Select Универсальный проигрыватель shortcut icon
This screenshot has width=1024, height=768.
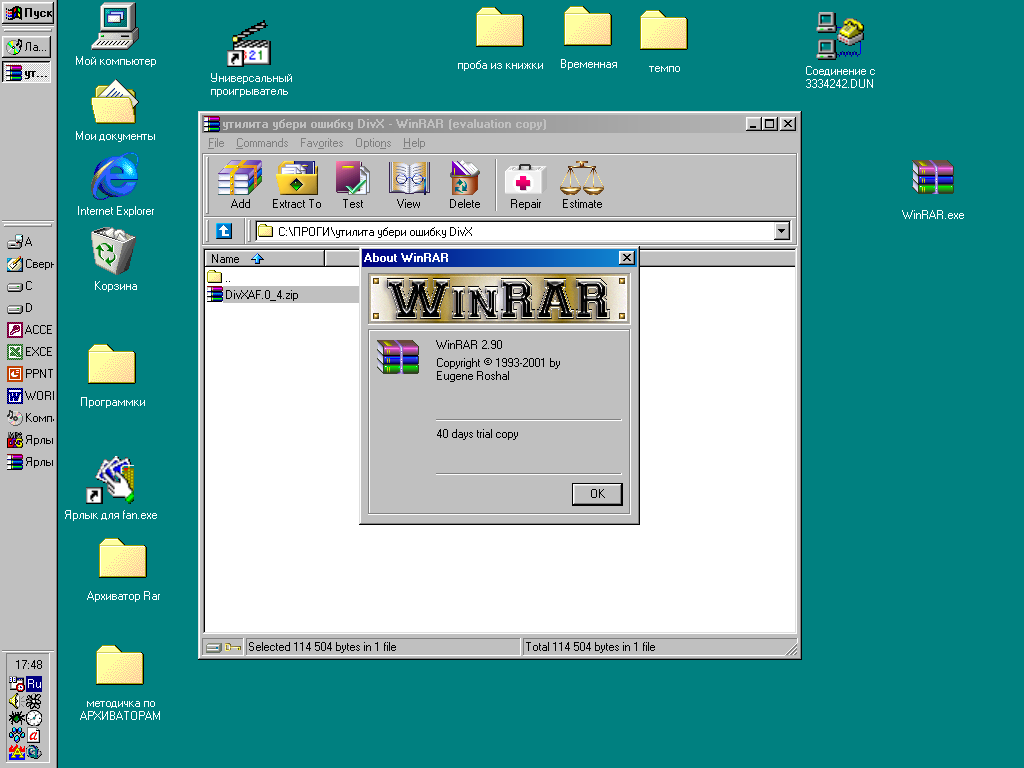251,59
